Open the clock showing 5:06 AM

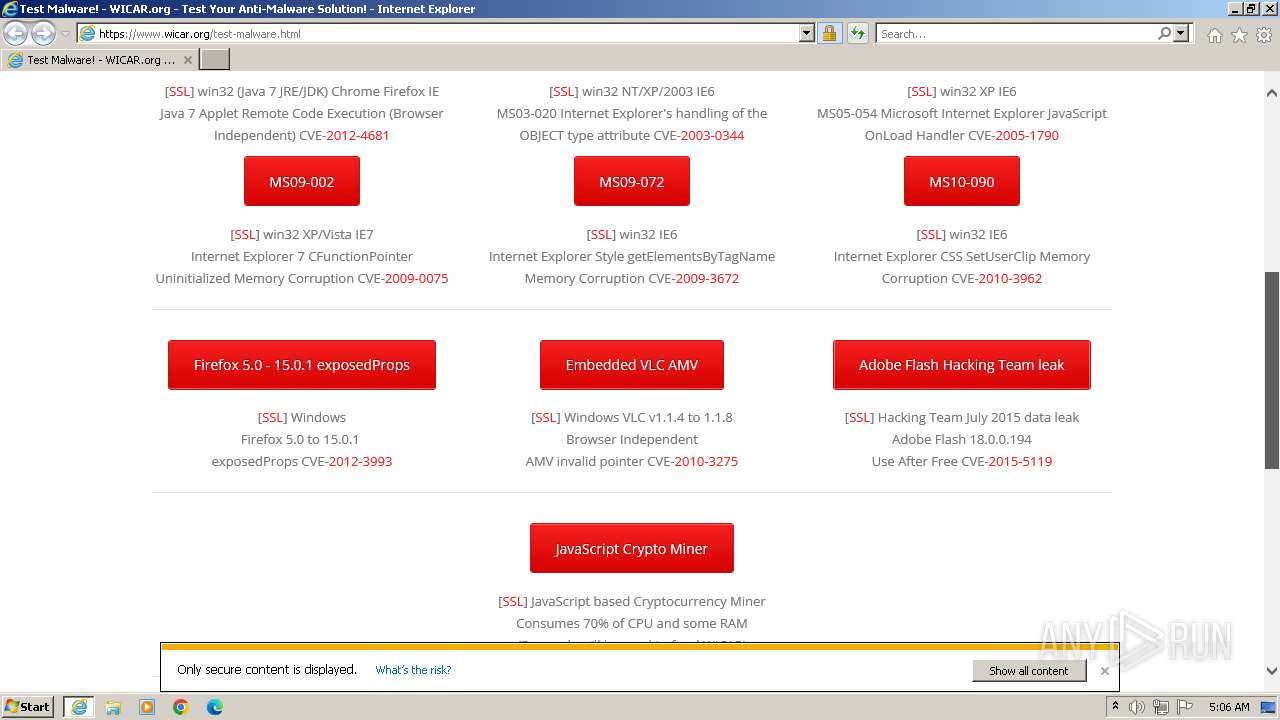(x=1229, y=707)
